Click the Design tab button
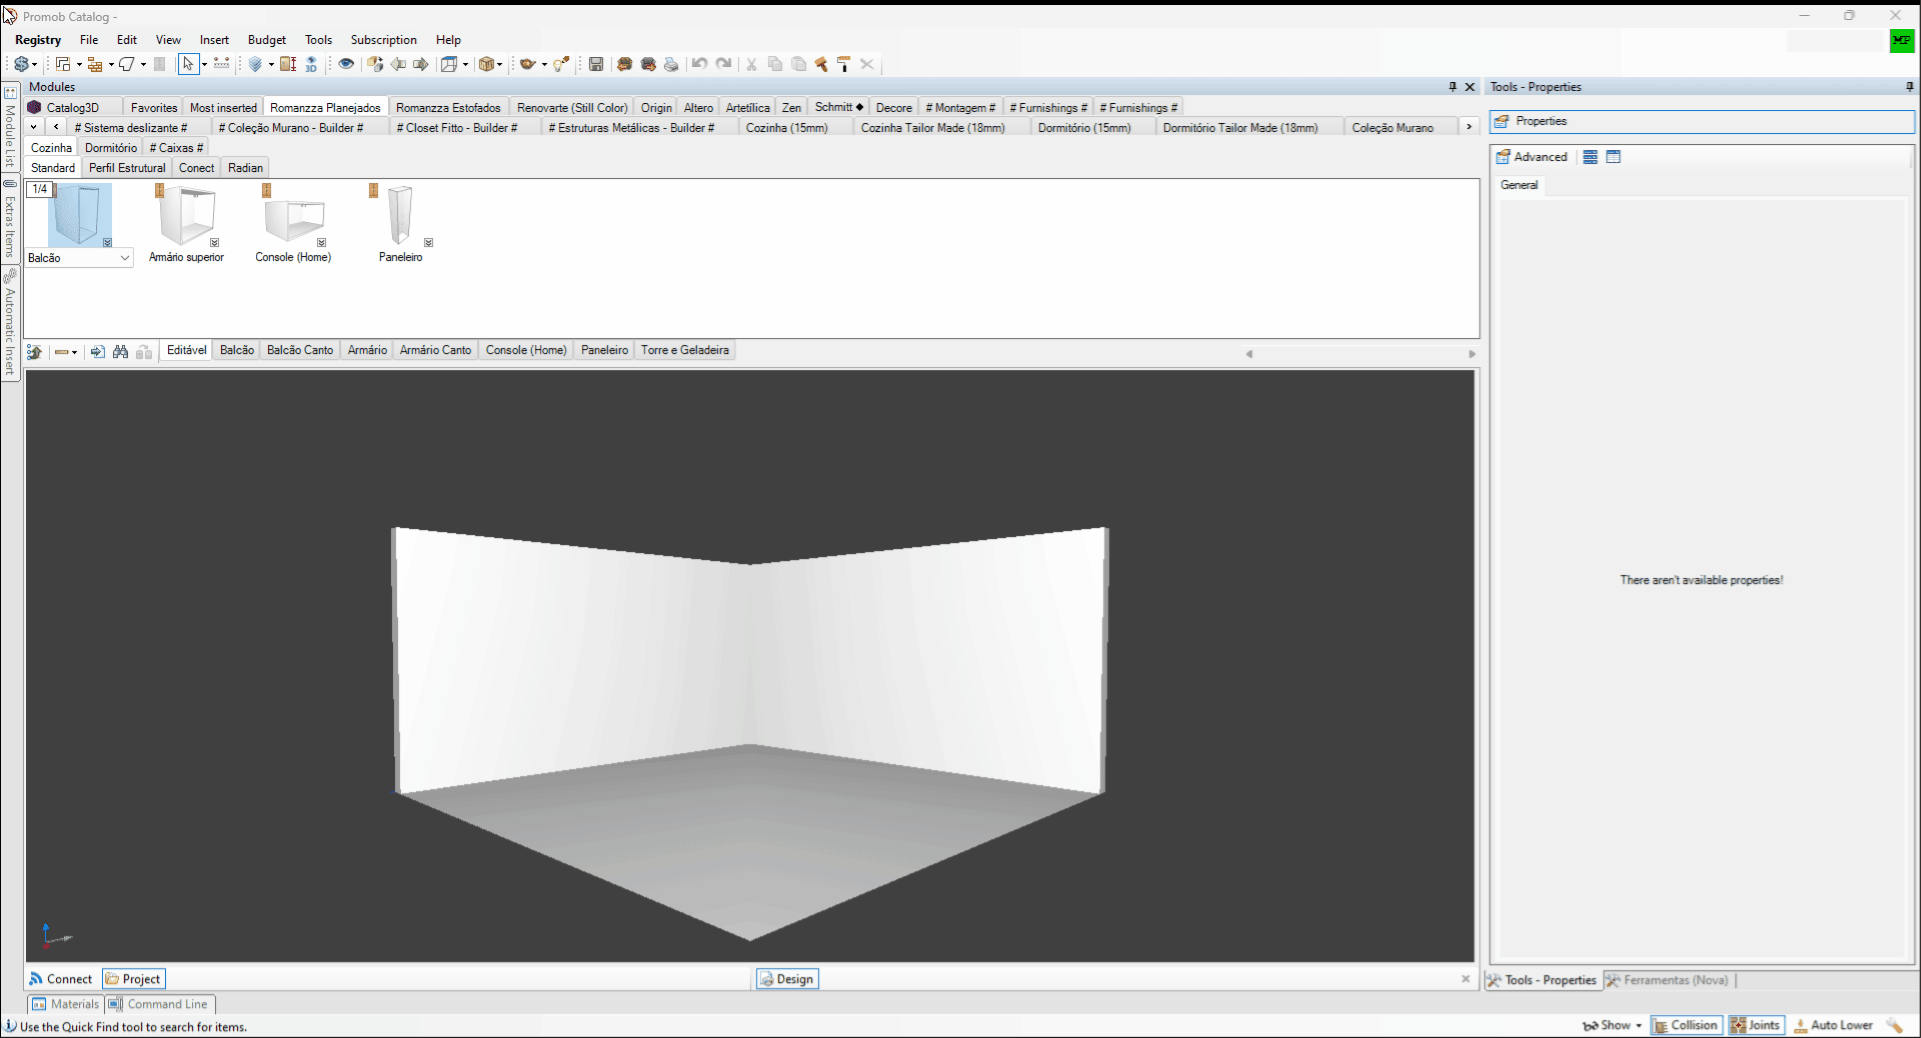Image resolution: width=1921 pixels, height=1038 pixels. (x=787, y=979)
